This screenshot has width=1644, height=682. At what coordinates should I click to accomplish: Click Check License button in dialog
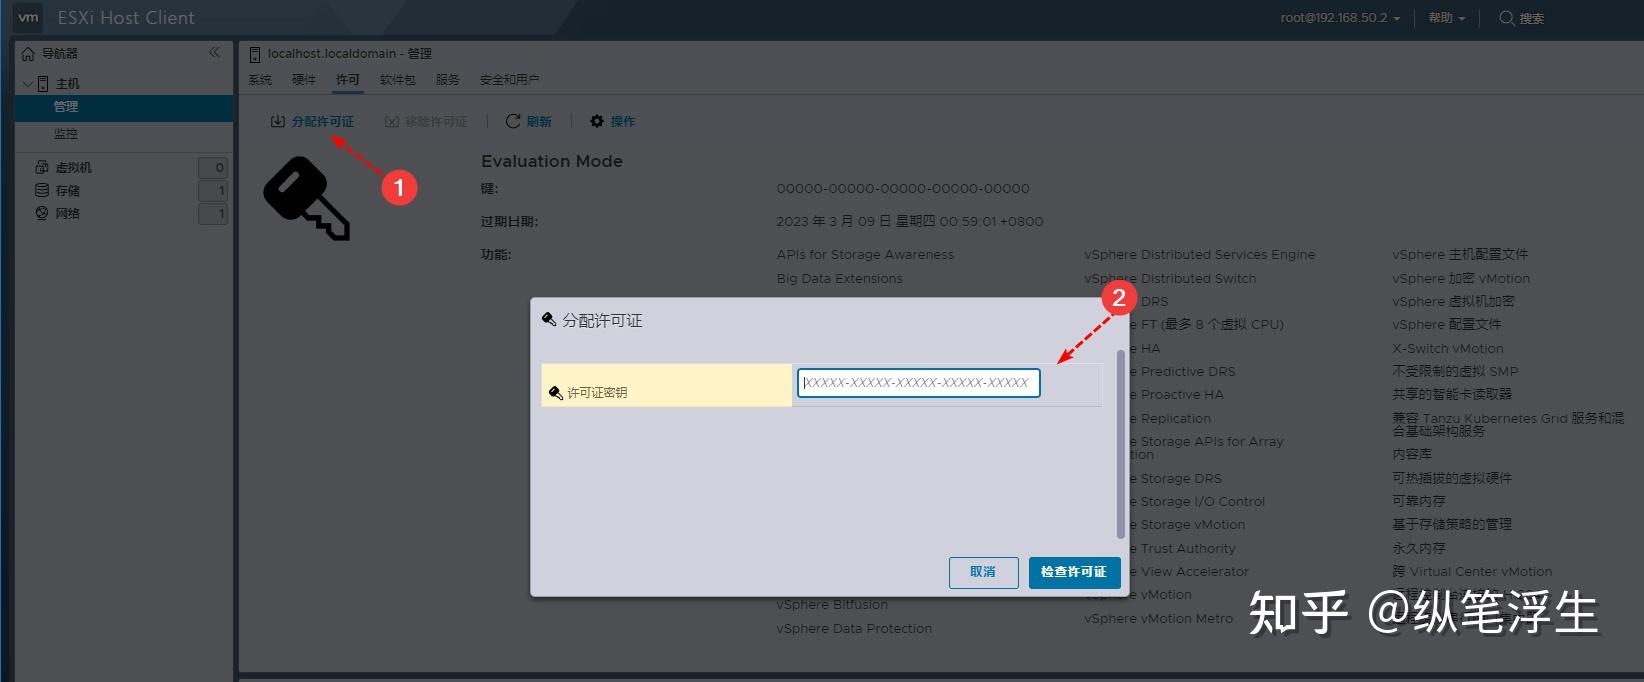click(1074, 572)
